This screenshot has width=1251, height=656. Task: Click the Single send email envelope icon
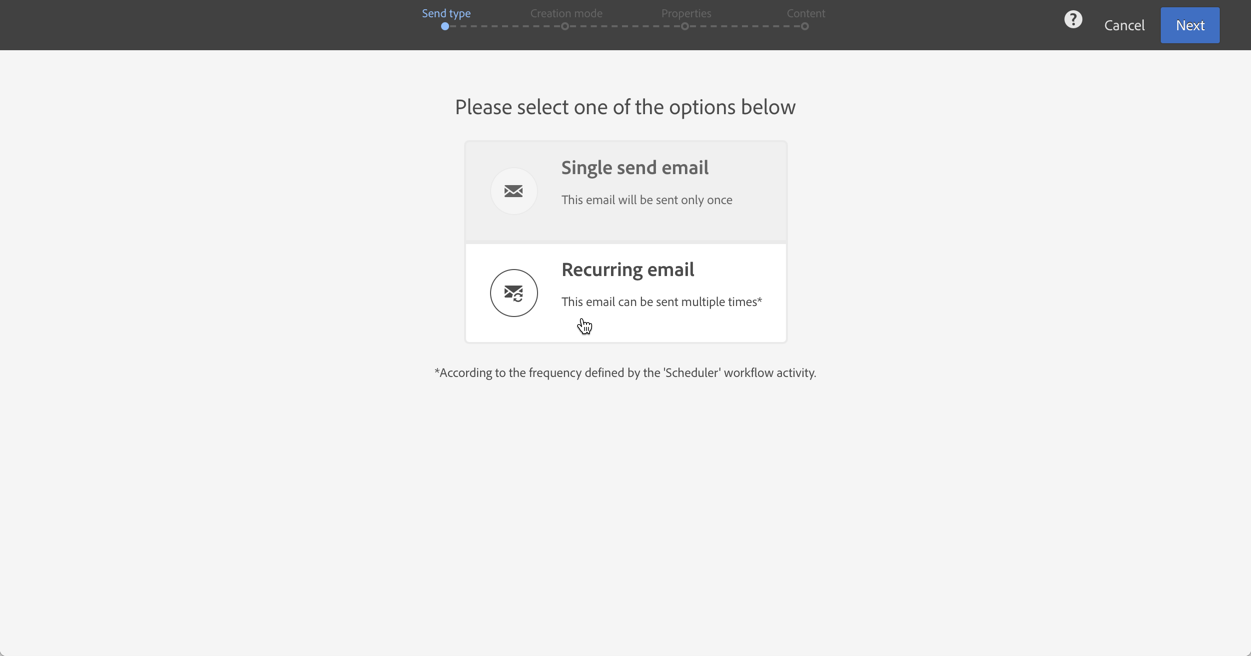click(x=514, y=191)
